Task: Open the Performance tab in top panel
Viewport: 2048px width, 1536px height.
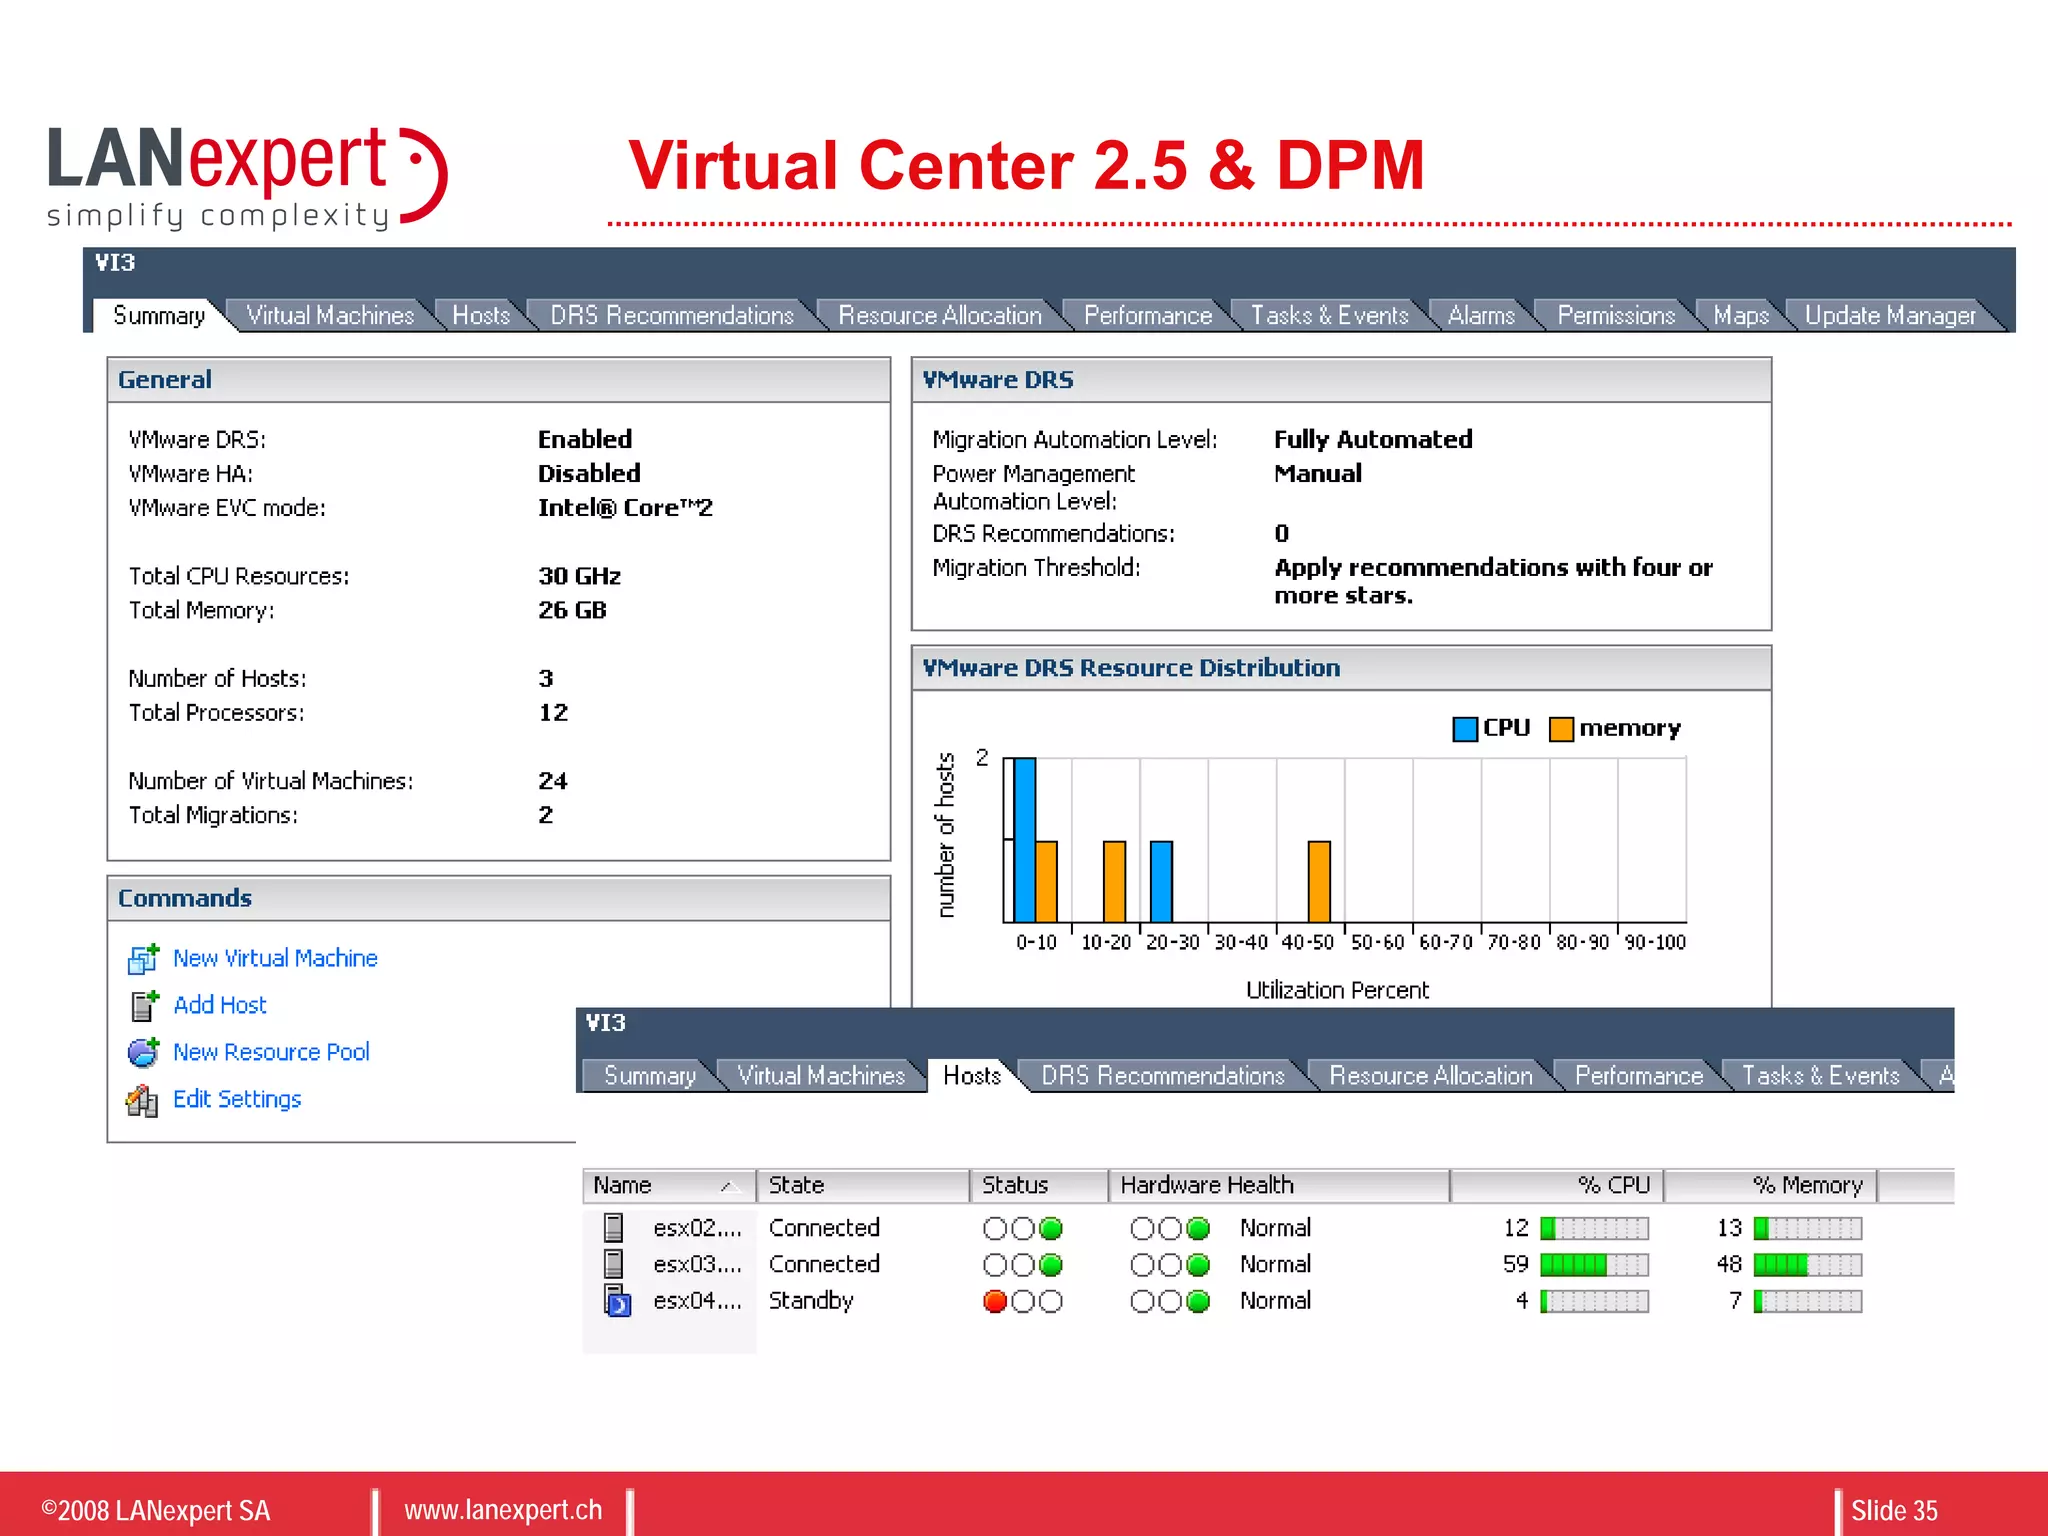Action: (x=1147, y=315)
